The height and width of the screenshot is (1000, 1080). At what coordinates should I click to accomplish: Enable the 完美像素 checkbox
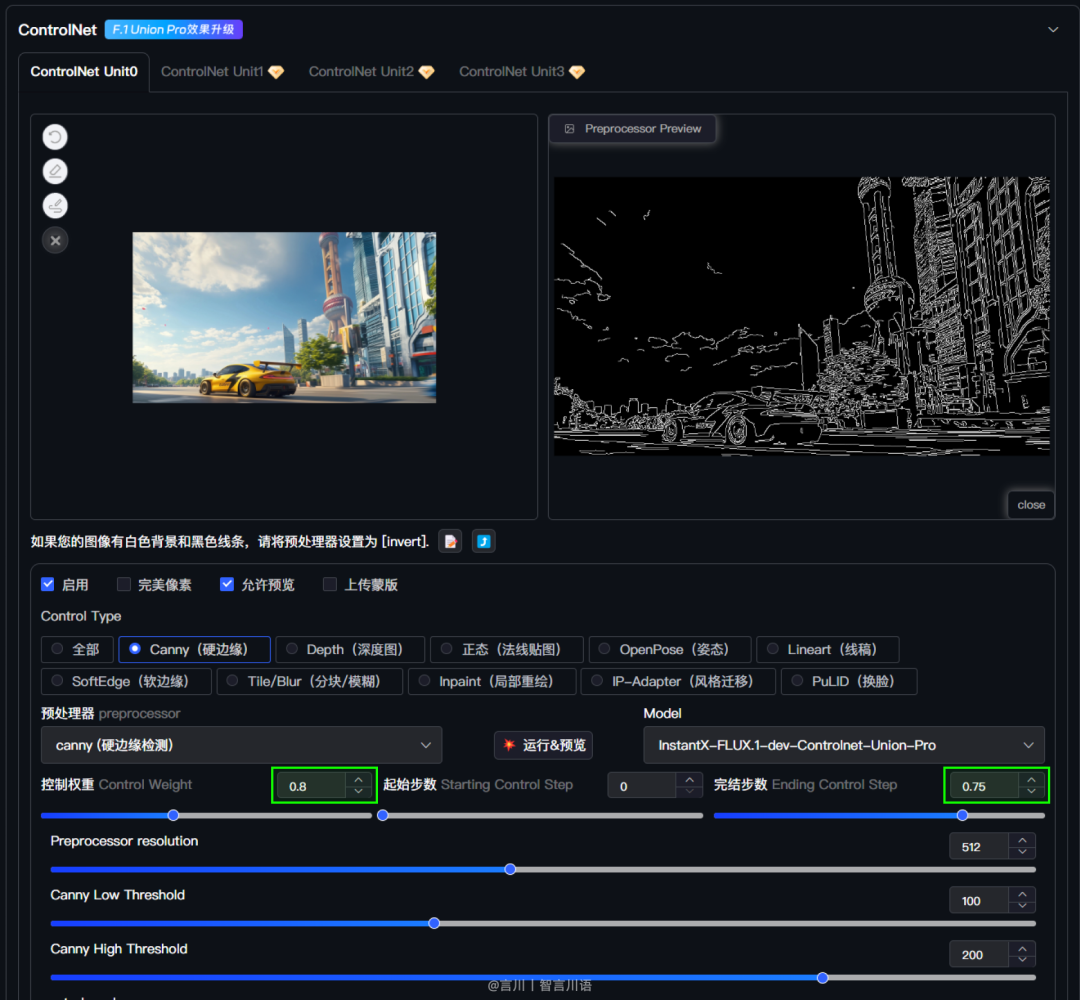coord(123,584)
